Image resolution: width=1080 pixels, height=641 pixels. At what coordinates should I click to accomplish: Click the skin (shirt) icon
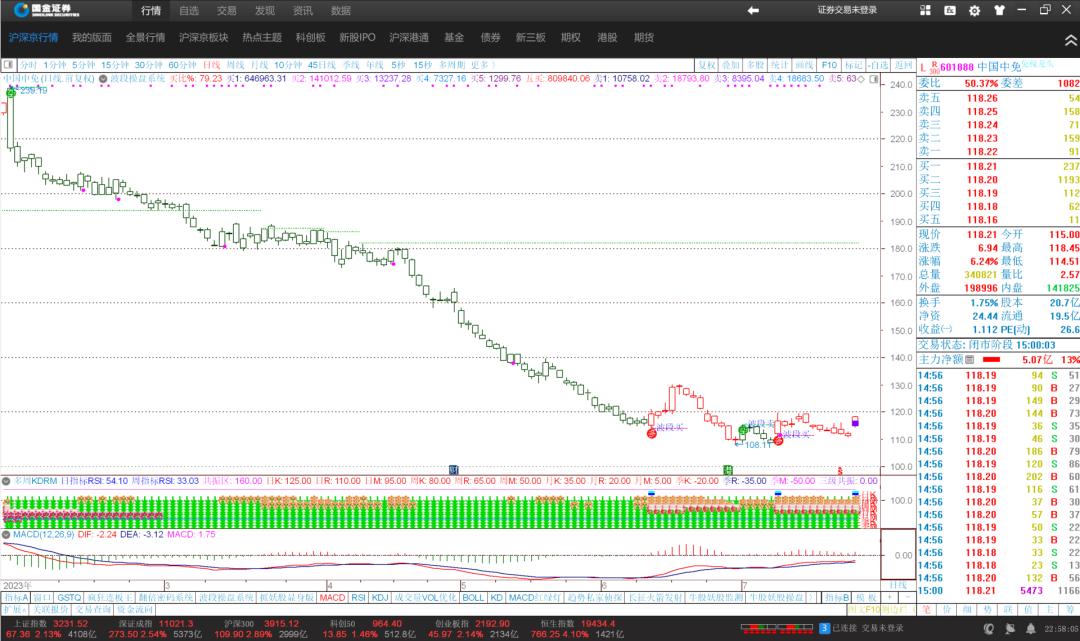997,10
